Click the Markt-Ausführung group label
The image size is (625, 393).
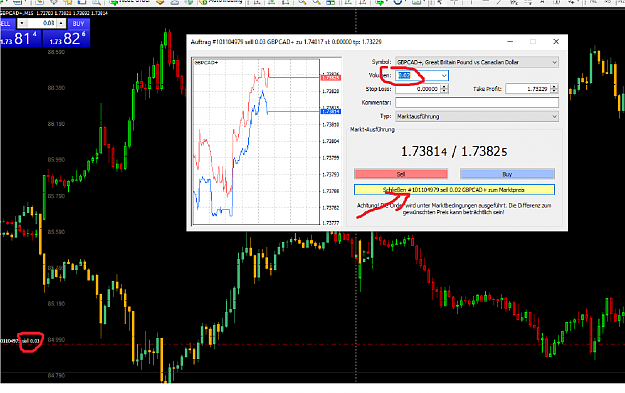[372, 130]
